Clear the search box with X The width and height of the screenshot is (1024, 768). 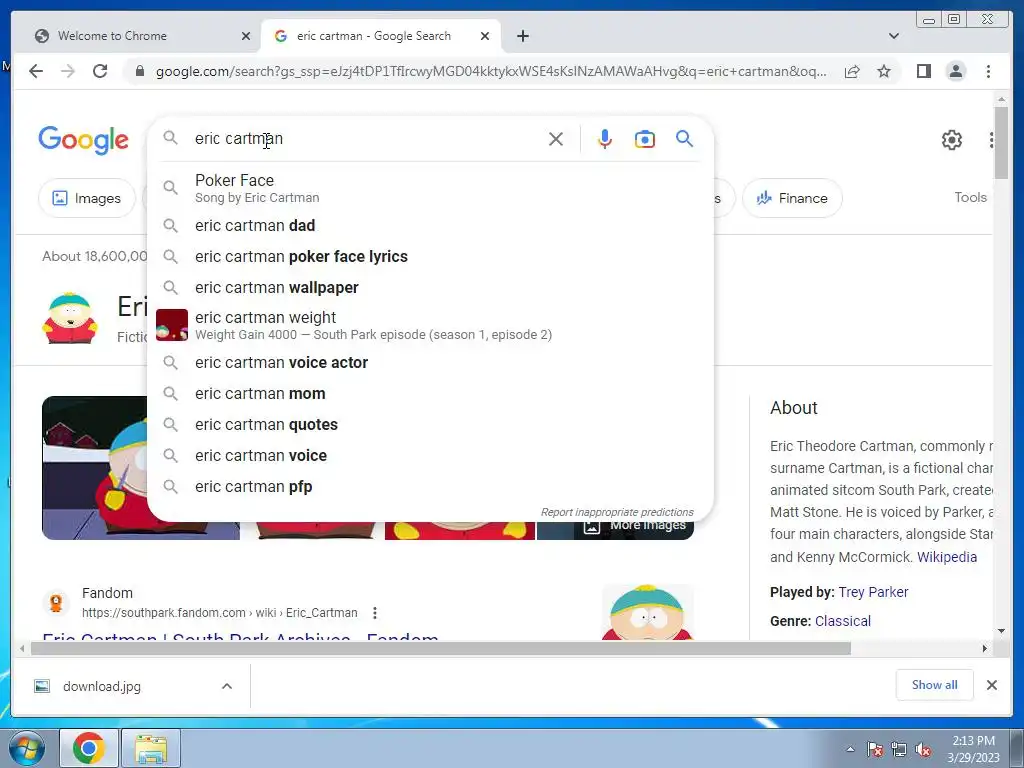556,139
